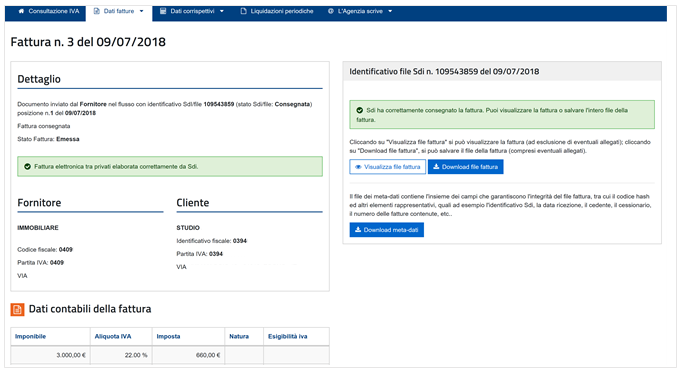
Task: Click the page icon beside Liquidazioni periodiche
Action: (243, 11)
